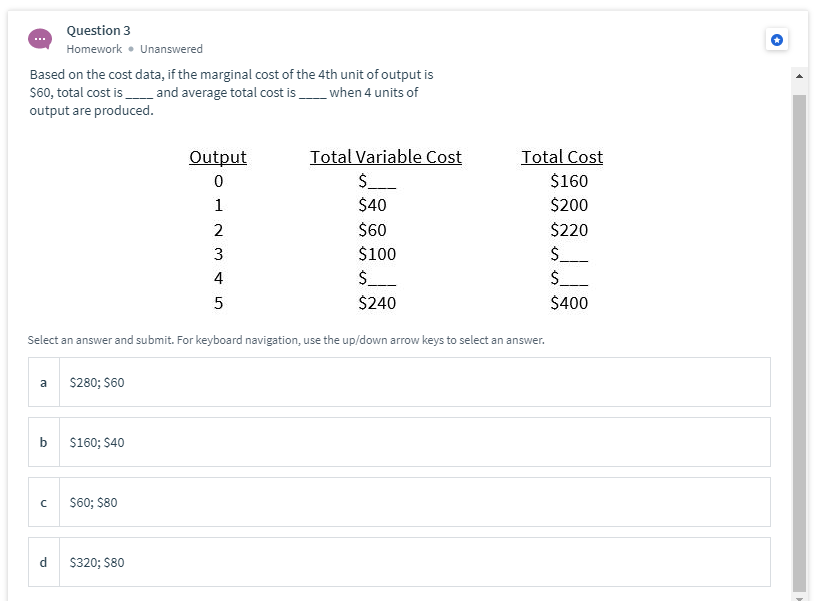Click the Total Cost column header
Screen dimensions: 815x601
point(562,157)
